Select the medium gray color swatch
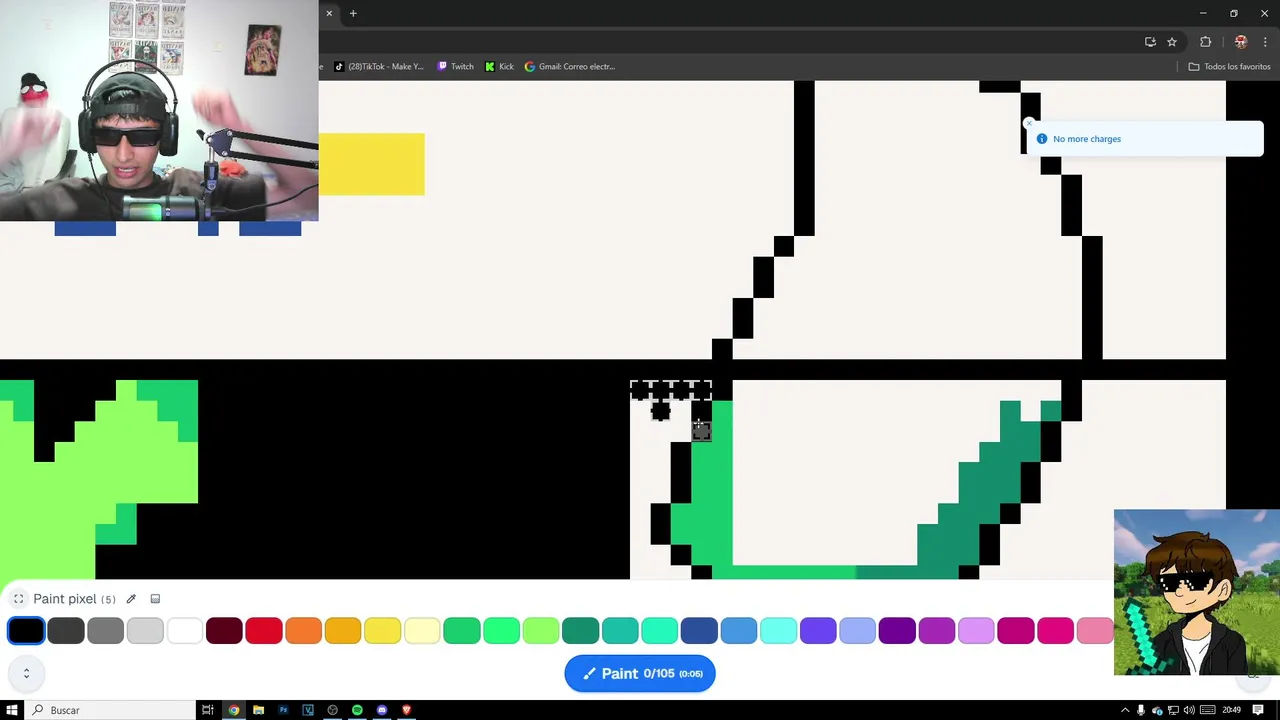Screen dimensions: 1280x720 coord(105,630)
